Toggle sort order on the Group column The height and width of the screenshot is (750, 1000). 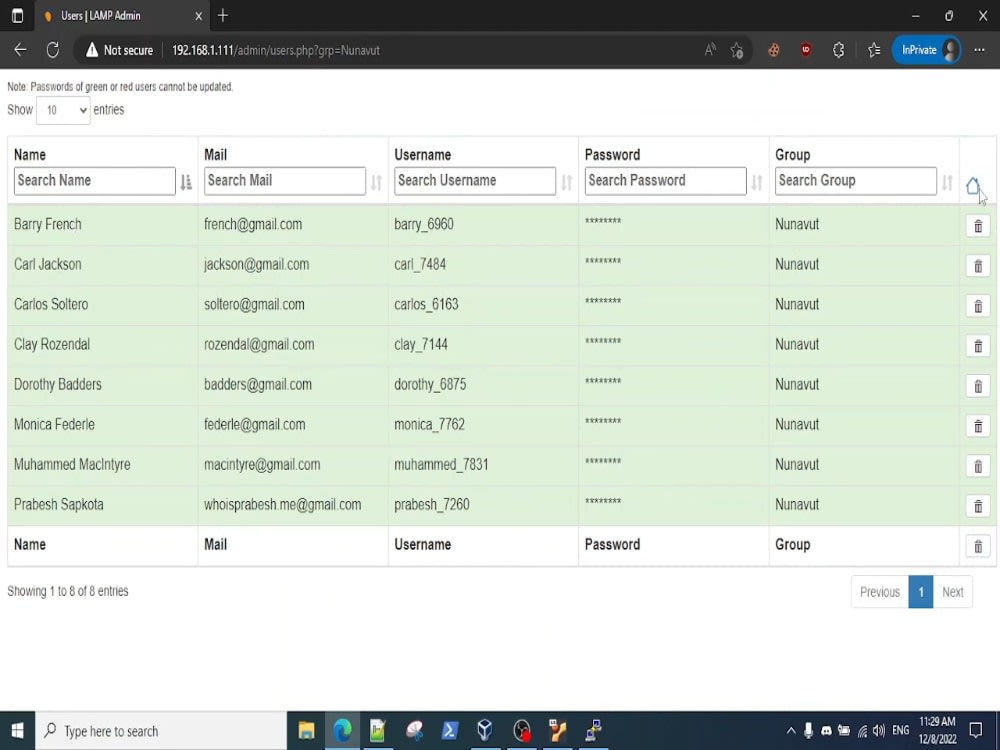[947, 181]
